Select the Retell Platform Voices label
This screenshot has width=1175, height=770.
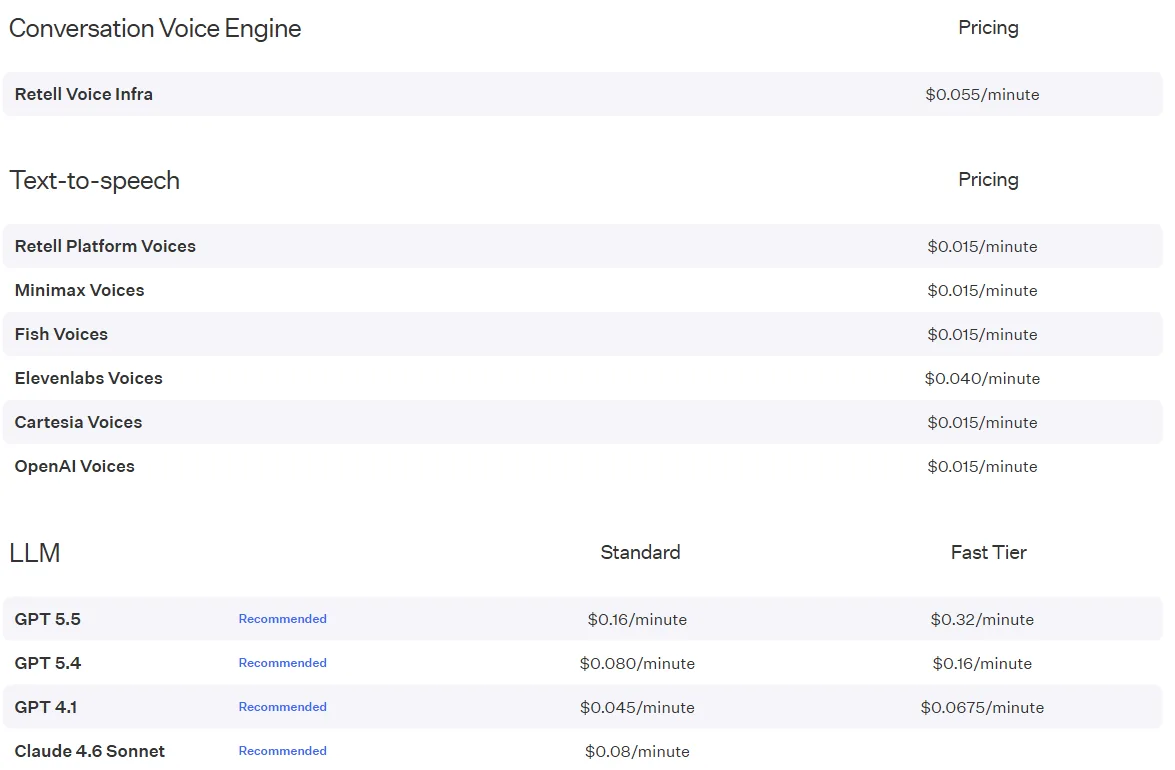tap(105, 246)
